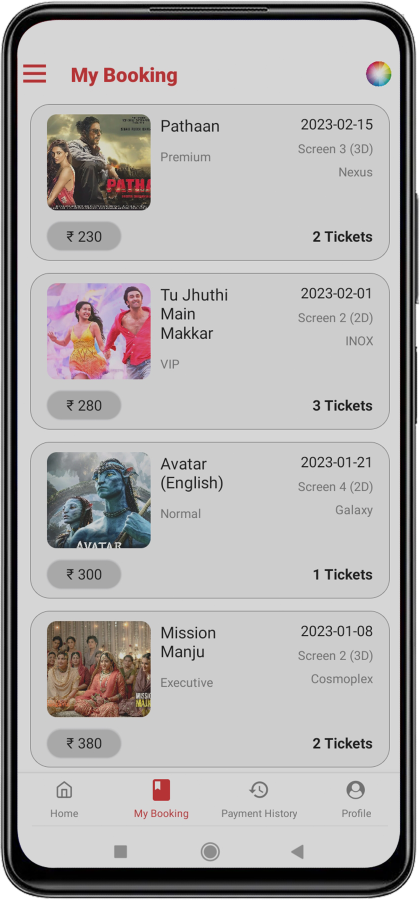Tap the ₹ 230 price chip
The height and width of the screenshot is (900, 420).
(84, 236)
